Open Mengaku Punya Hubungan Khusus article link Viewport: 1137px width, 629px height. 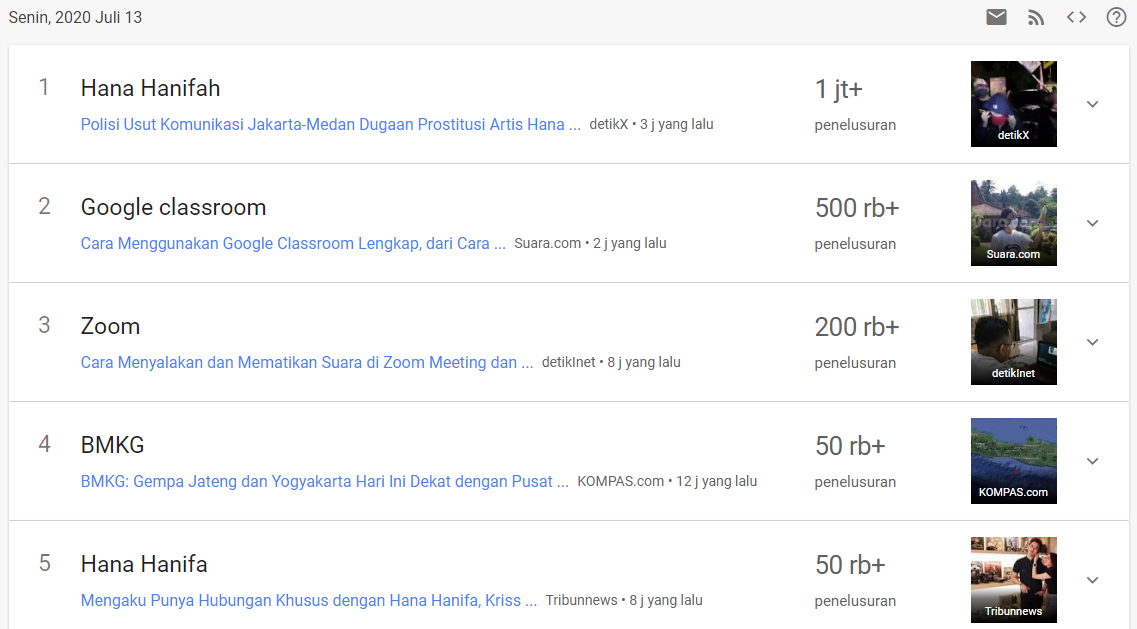pyautogui.click(x=309, y=601)
